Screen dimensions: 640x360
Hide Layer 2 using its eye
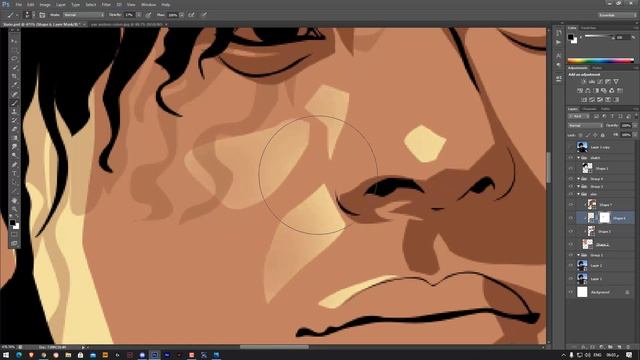[571, 266]
